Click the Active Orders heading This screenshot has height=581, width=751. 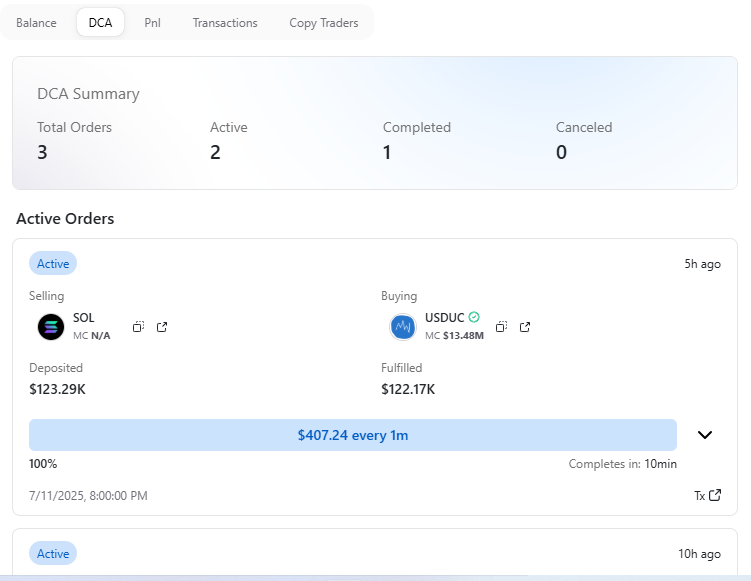click(65, 218)
